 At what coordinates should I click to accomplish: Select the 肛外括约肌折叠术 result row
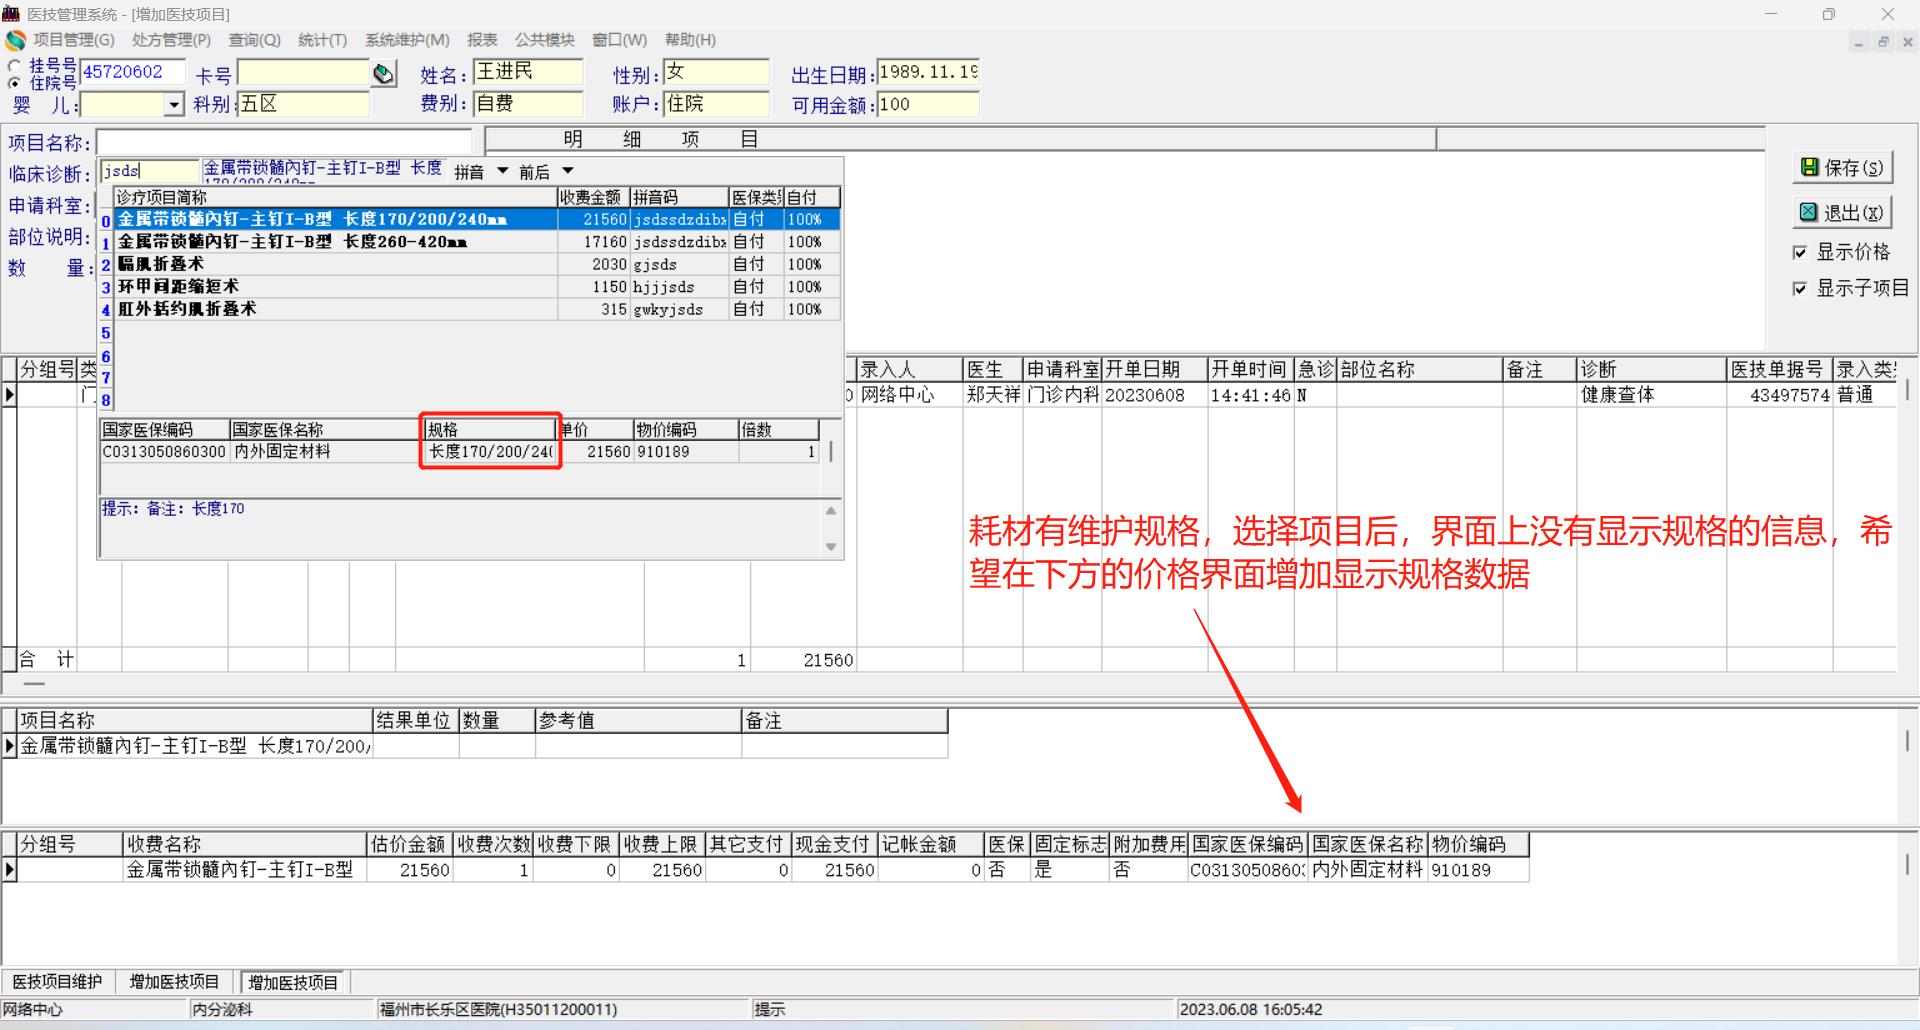[477, 309]
